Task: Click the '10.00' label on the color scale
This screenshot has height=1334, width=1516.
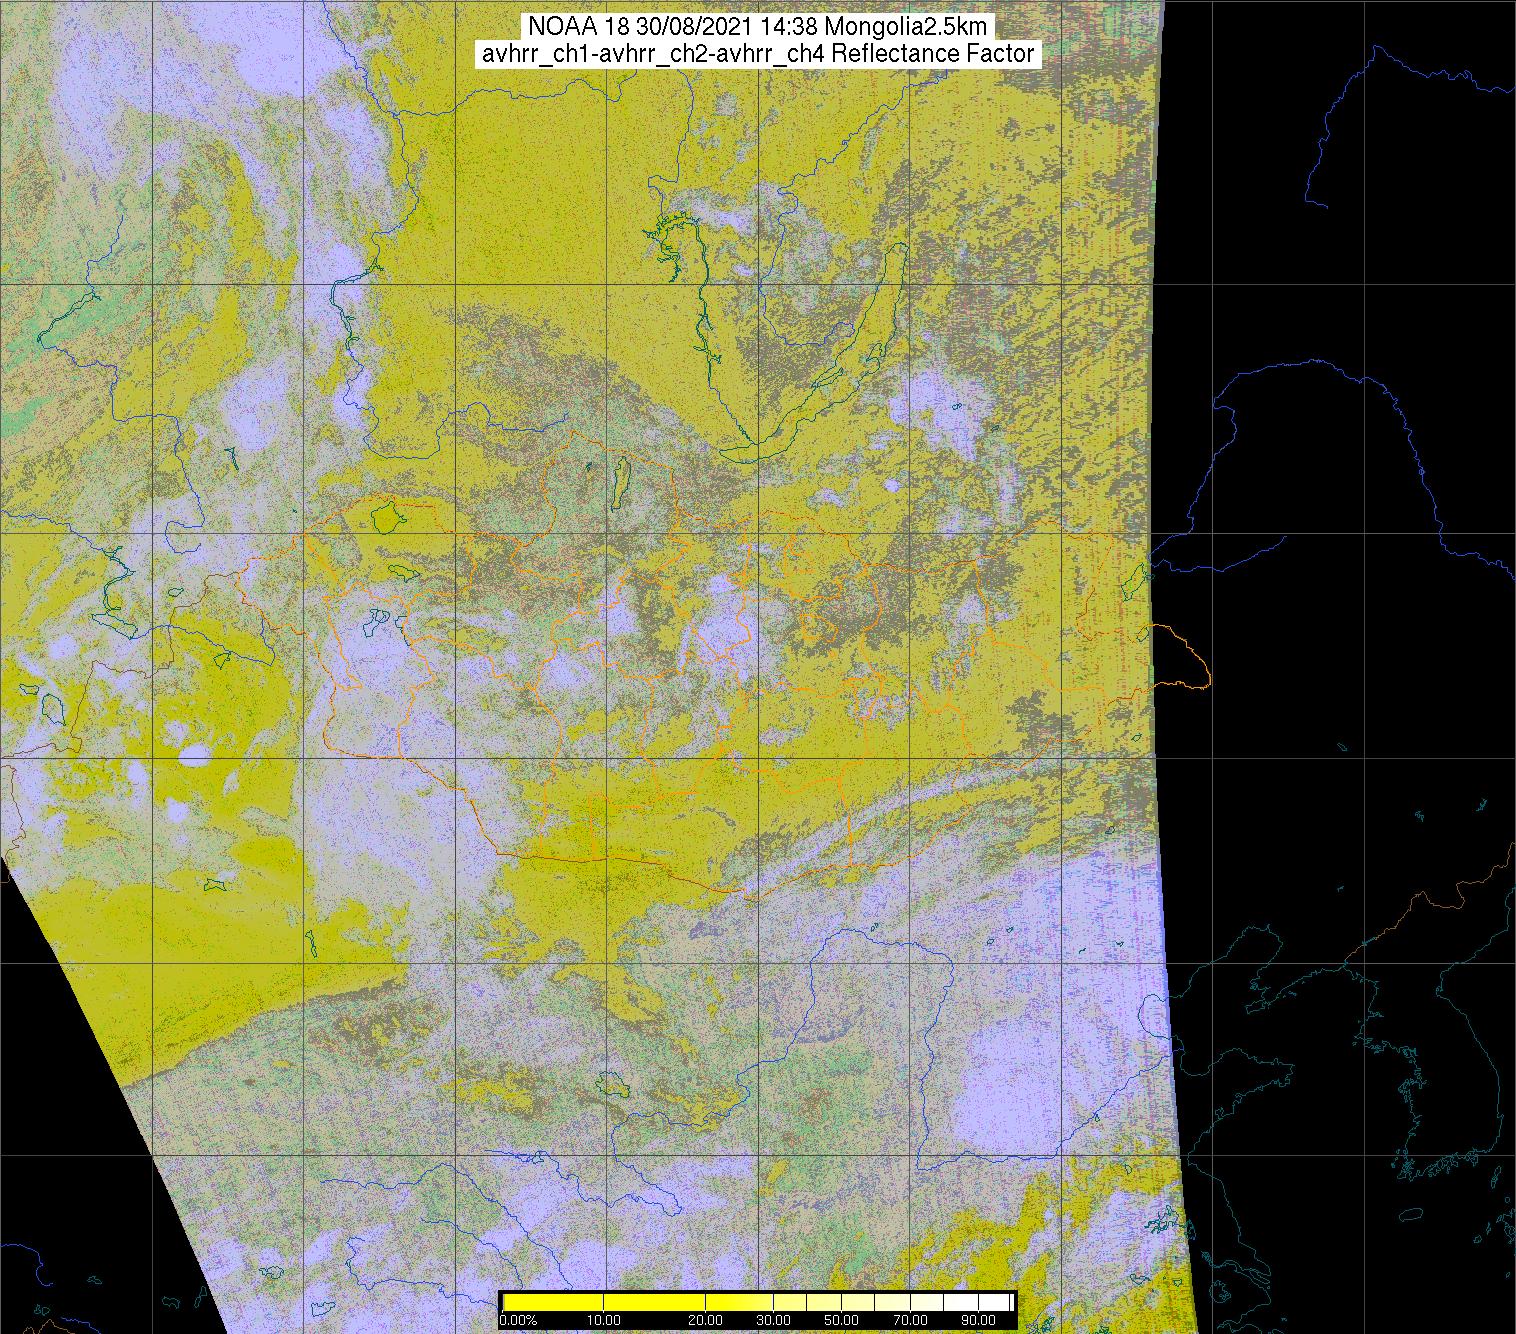Action: point(604,1320)
